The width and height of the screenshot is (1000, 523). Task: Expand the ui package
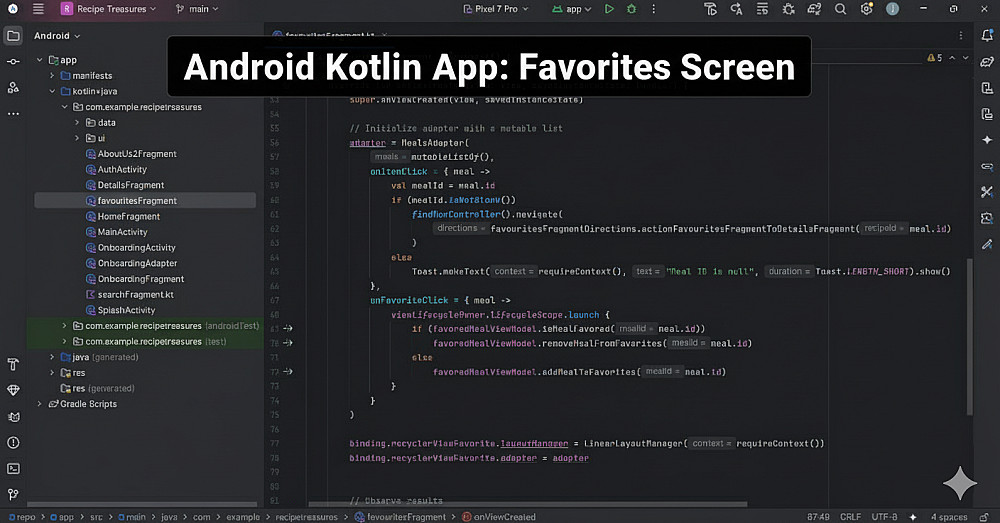tap(77, 138)
